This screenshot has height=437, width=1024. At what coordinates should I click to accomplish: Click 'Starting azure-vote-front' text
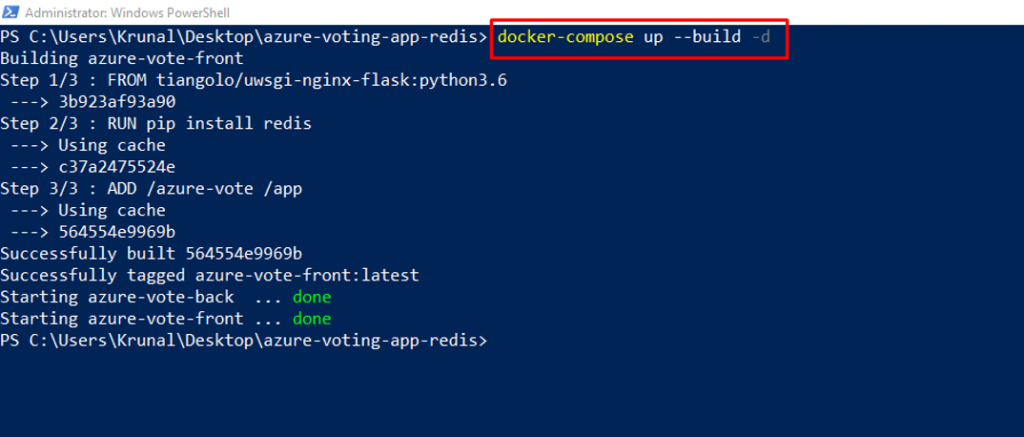[121, 319]
